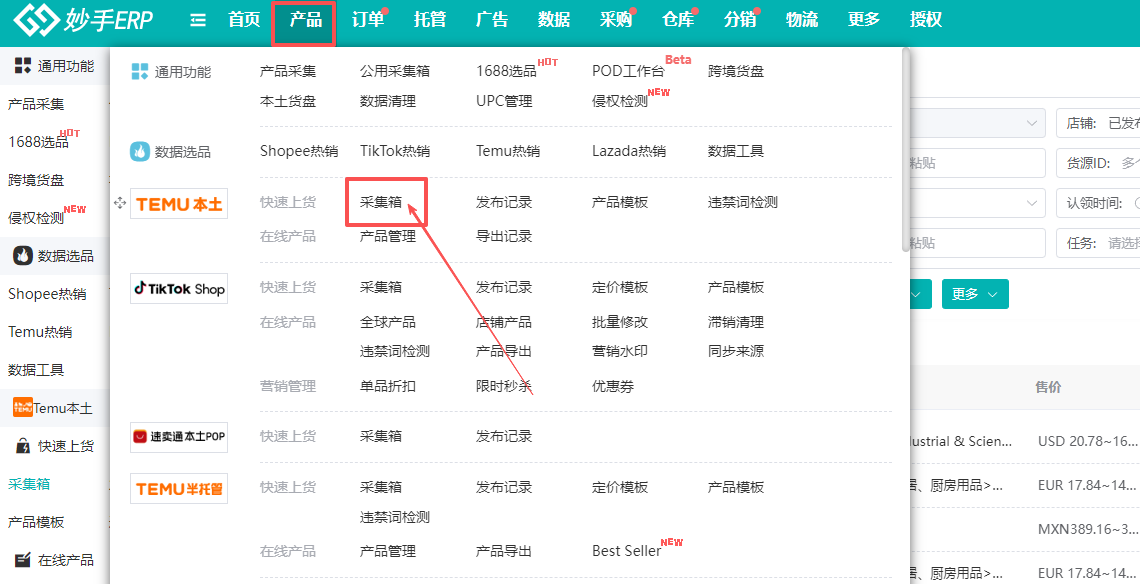Viewport: 1140px width, 584px height.
Task: Select 产品模板 in the left sidebar
Action: point(36,522)
